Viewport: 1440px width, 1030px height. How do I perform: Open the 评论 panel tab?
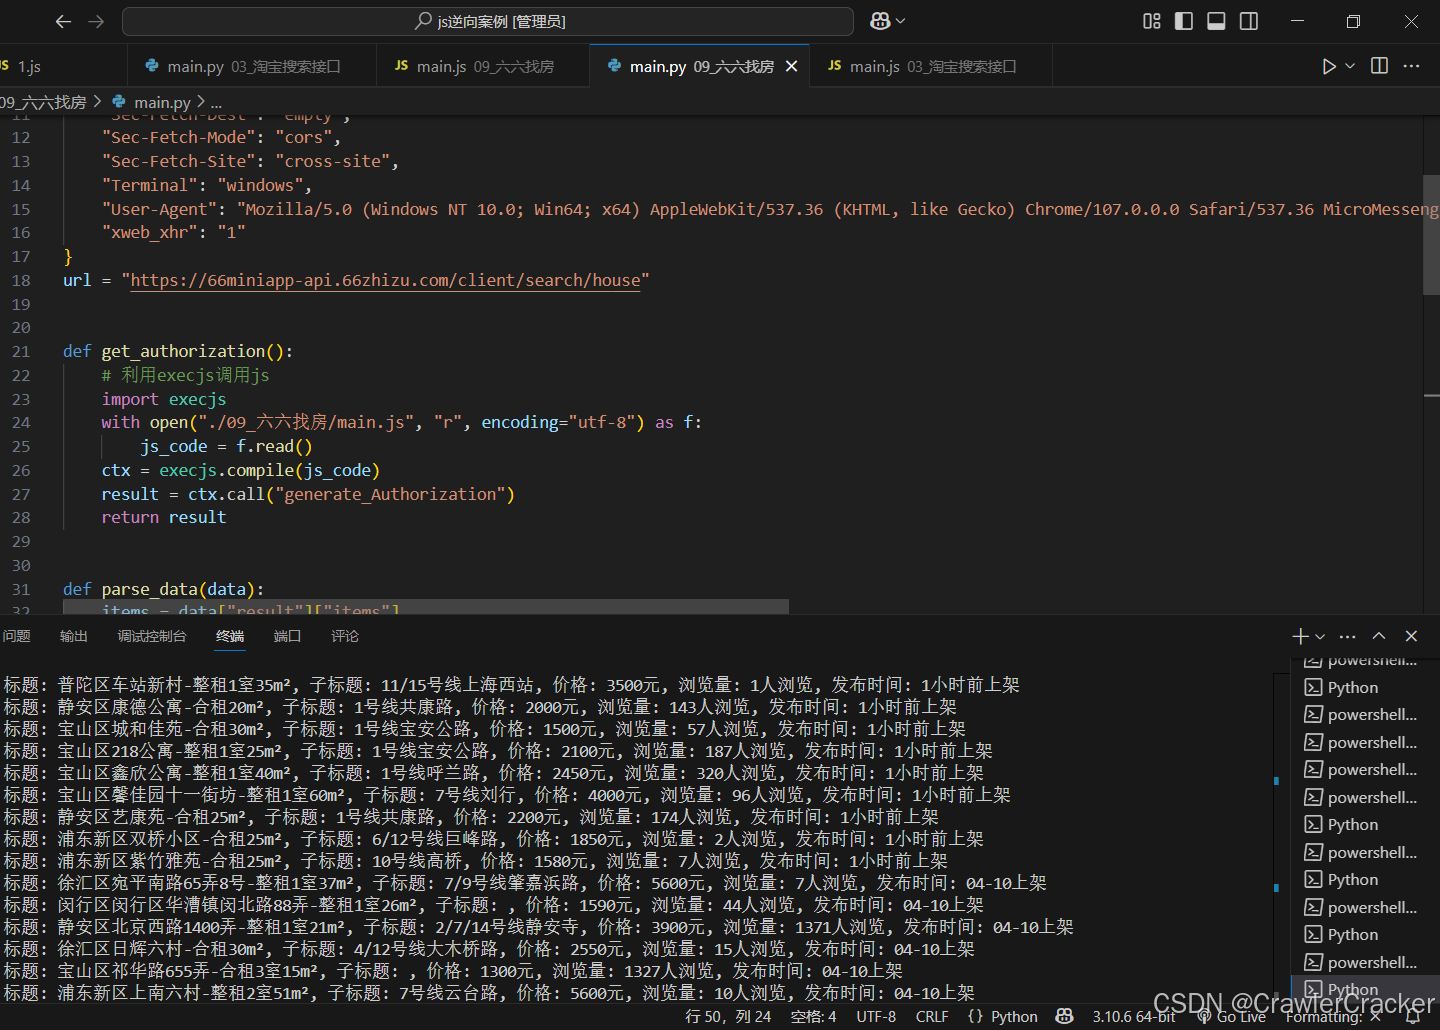tap(345, 636)
